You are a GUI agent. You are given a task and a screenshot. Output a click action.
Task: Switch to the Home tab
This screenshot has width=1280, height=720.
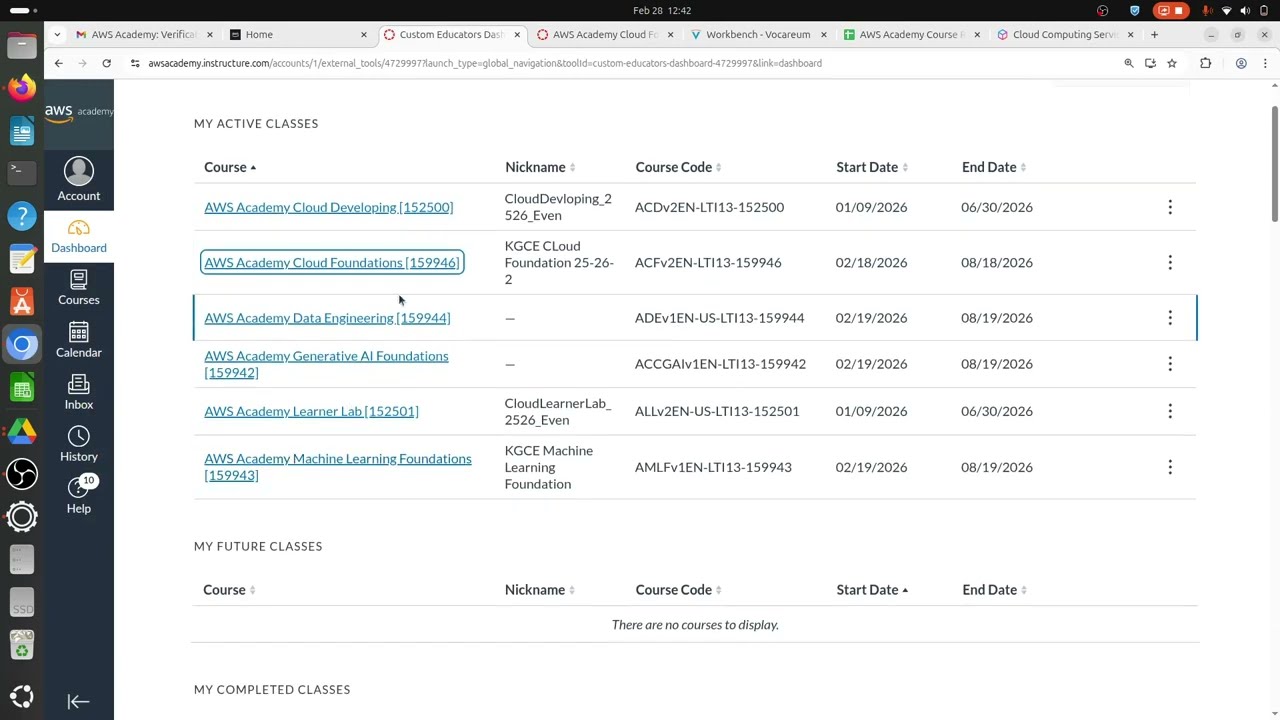[x=297, y=34]
